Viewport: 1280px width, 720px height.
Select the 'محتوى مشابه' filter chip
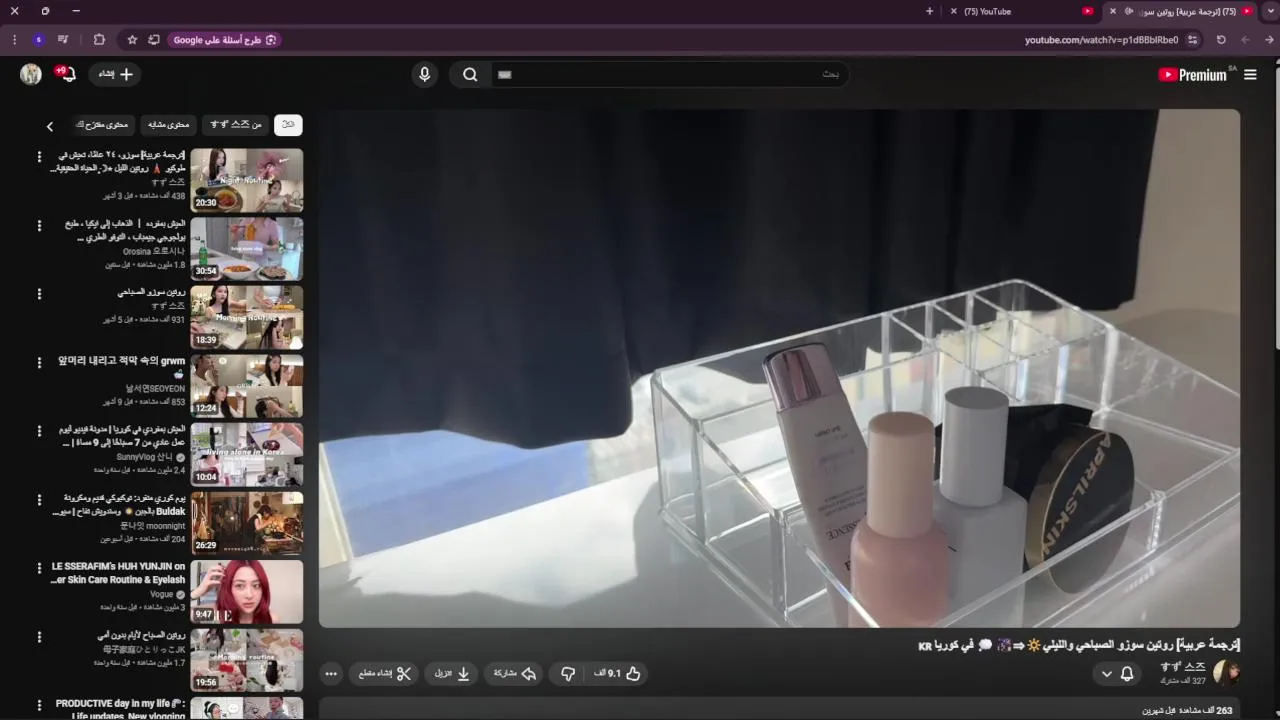[x=169, y=125]
